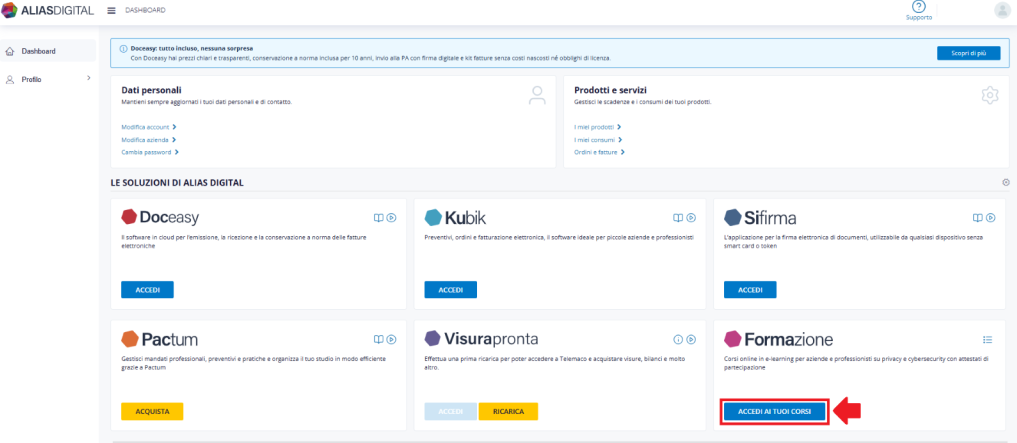Click the info icon in Doceasy banner
1017x443 pixels.
click(123, 48)
